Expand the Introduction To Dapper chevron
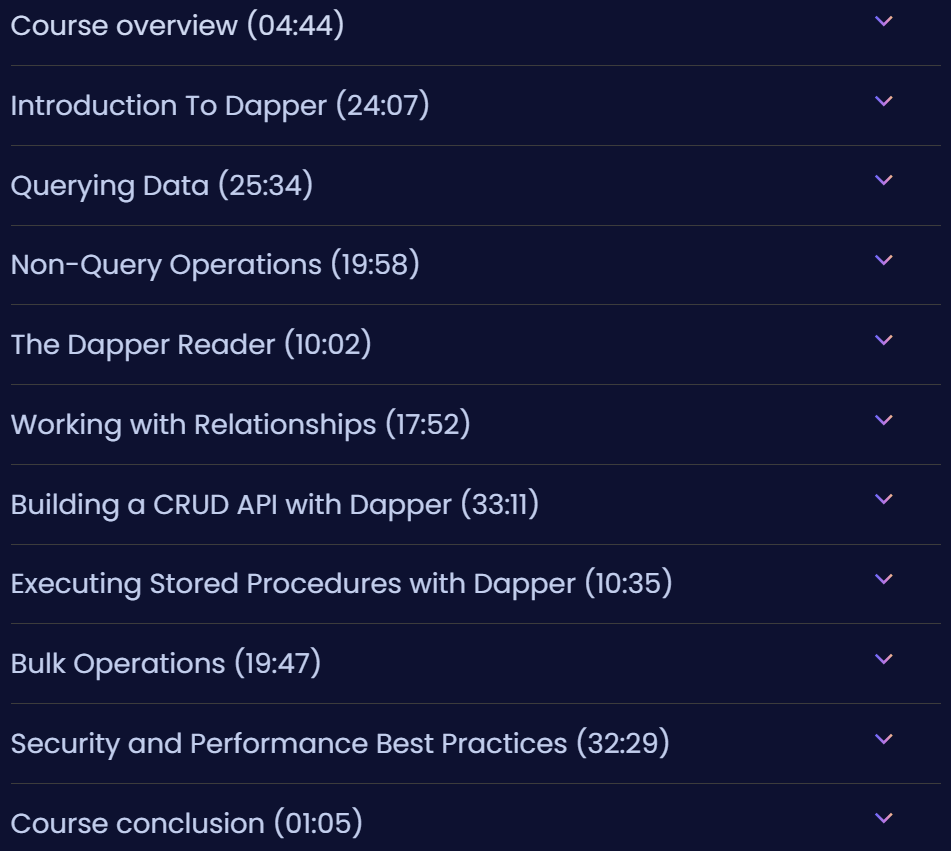Screen dimensions: 951x851 coord(884,101)
